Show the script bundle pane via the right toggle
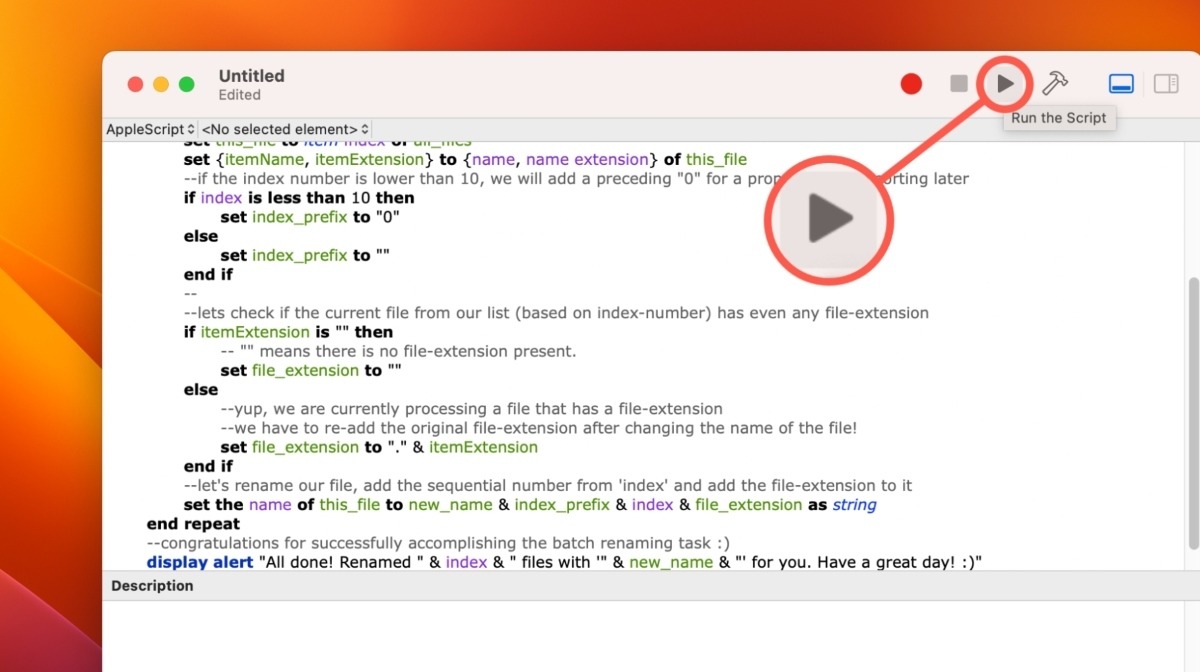 point(1167,84)
